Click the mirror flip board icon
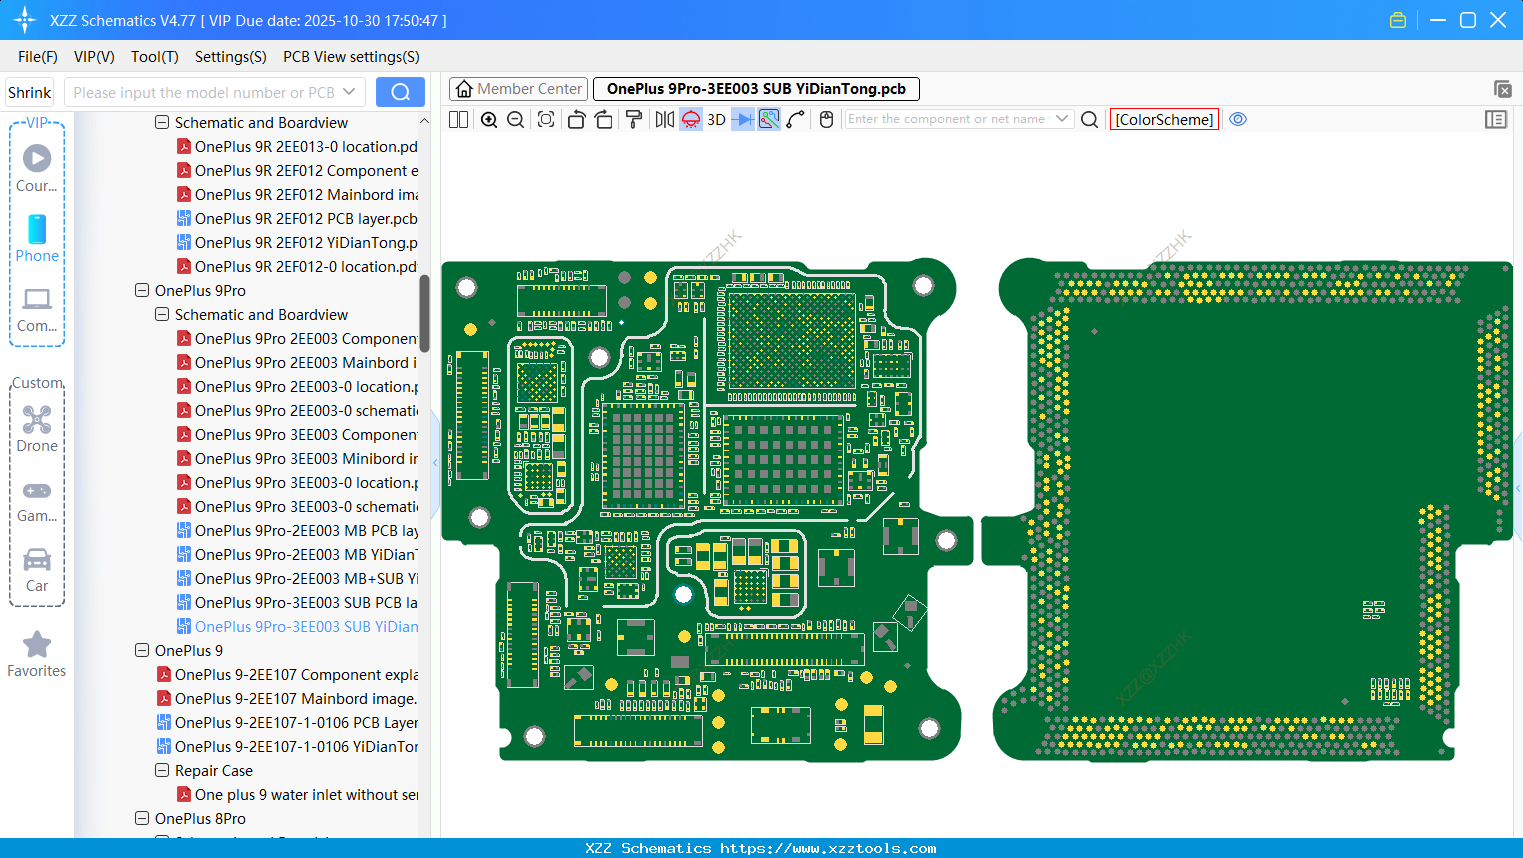This screenshot has height=858, width=1523. 664,120
